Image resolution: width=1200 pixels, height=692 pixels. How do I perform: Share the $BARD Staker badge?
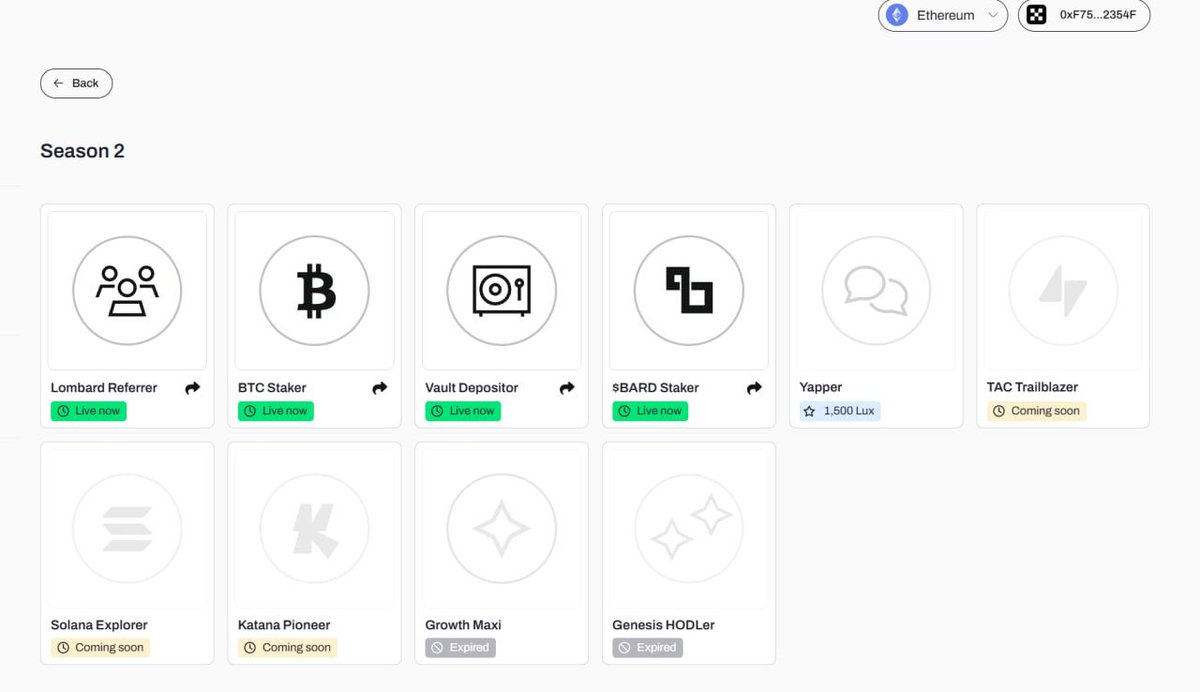point(754,388)
